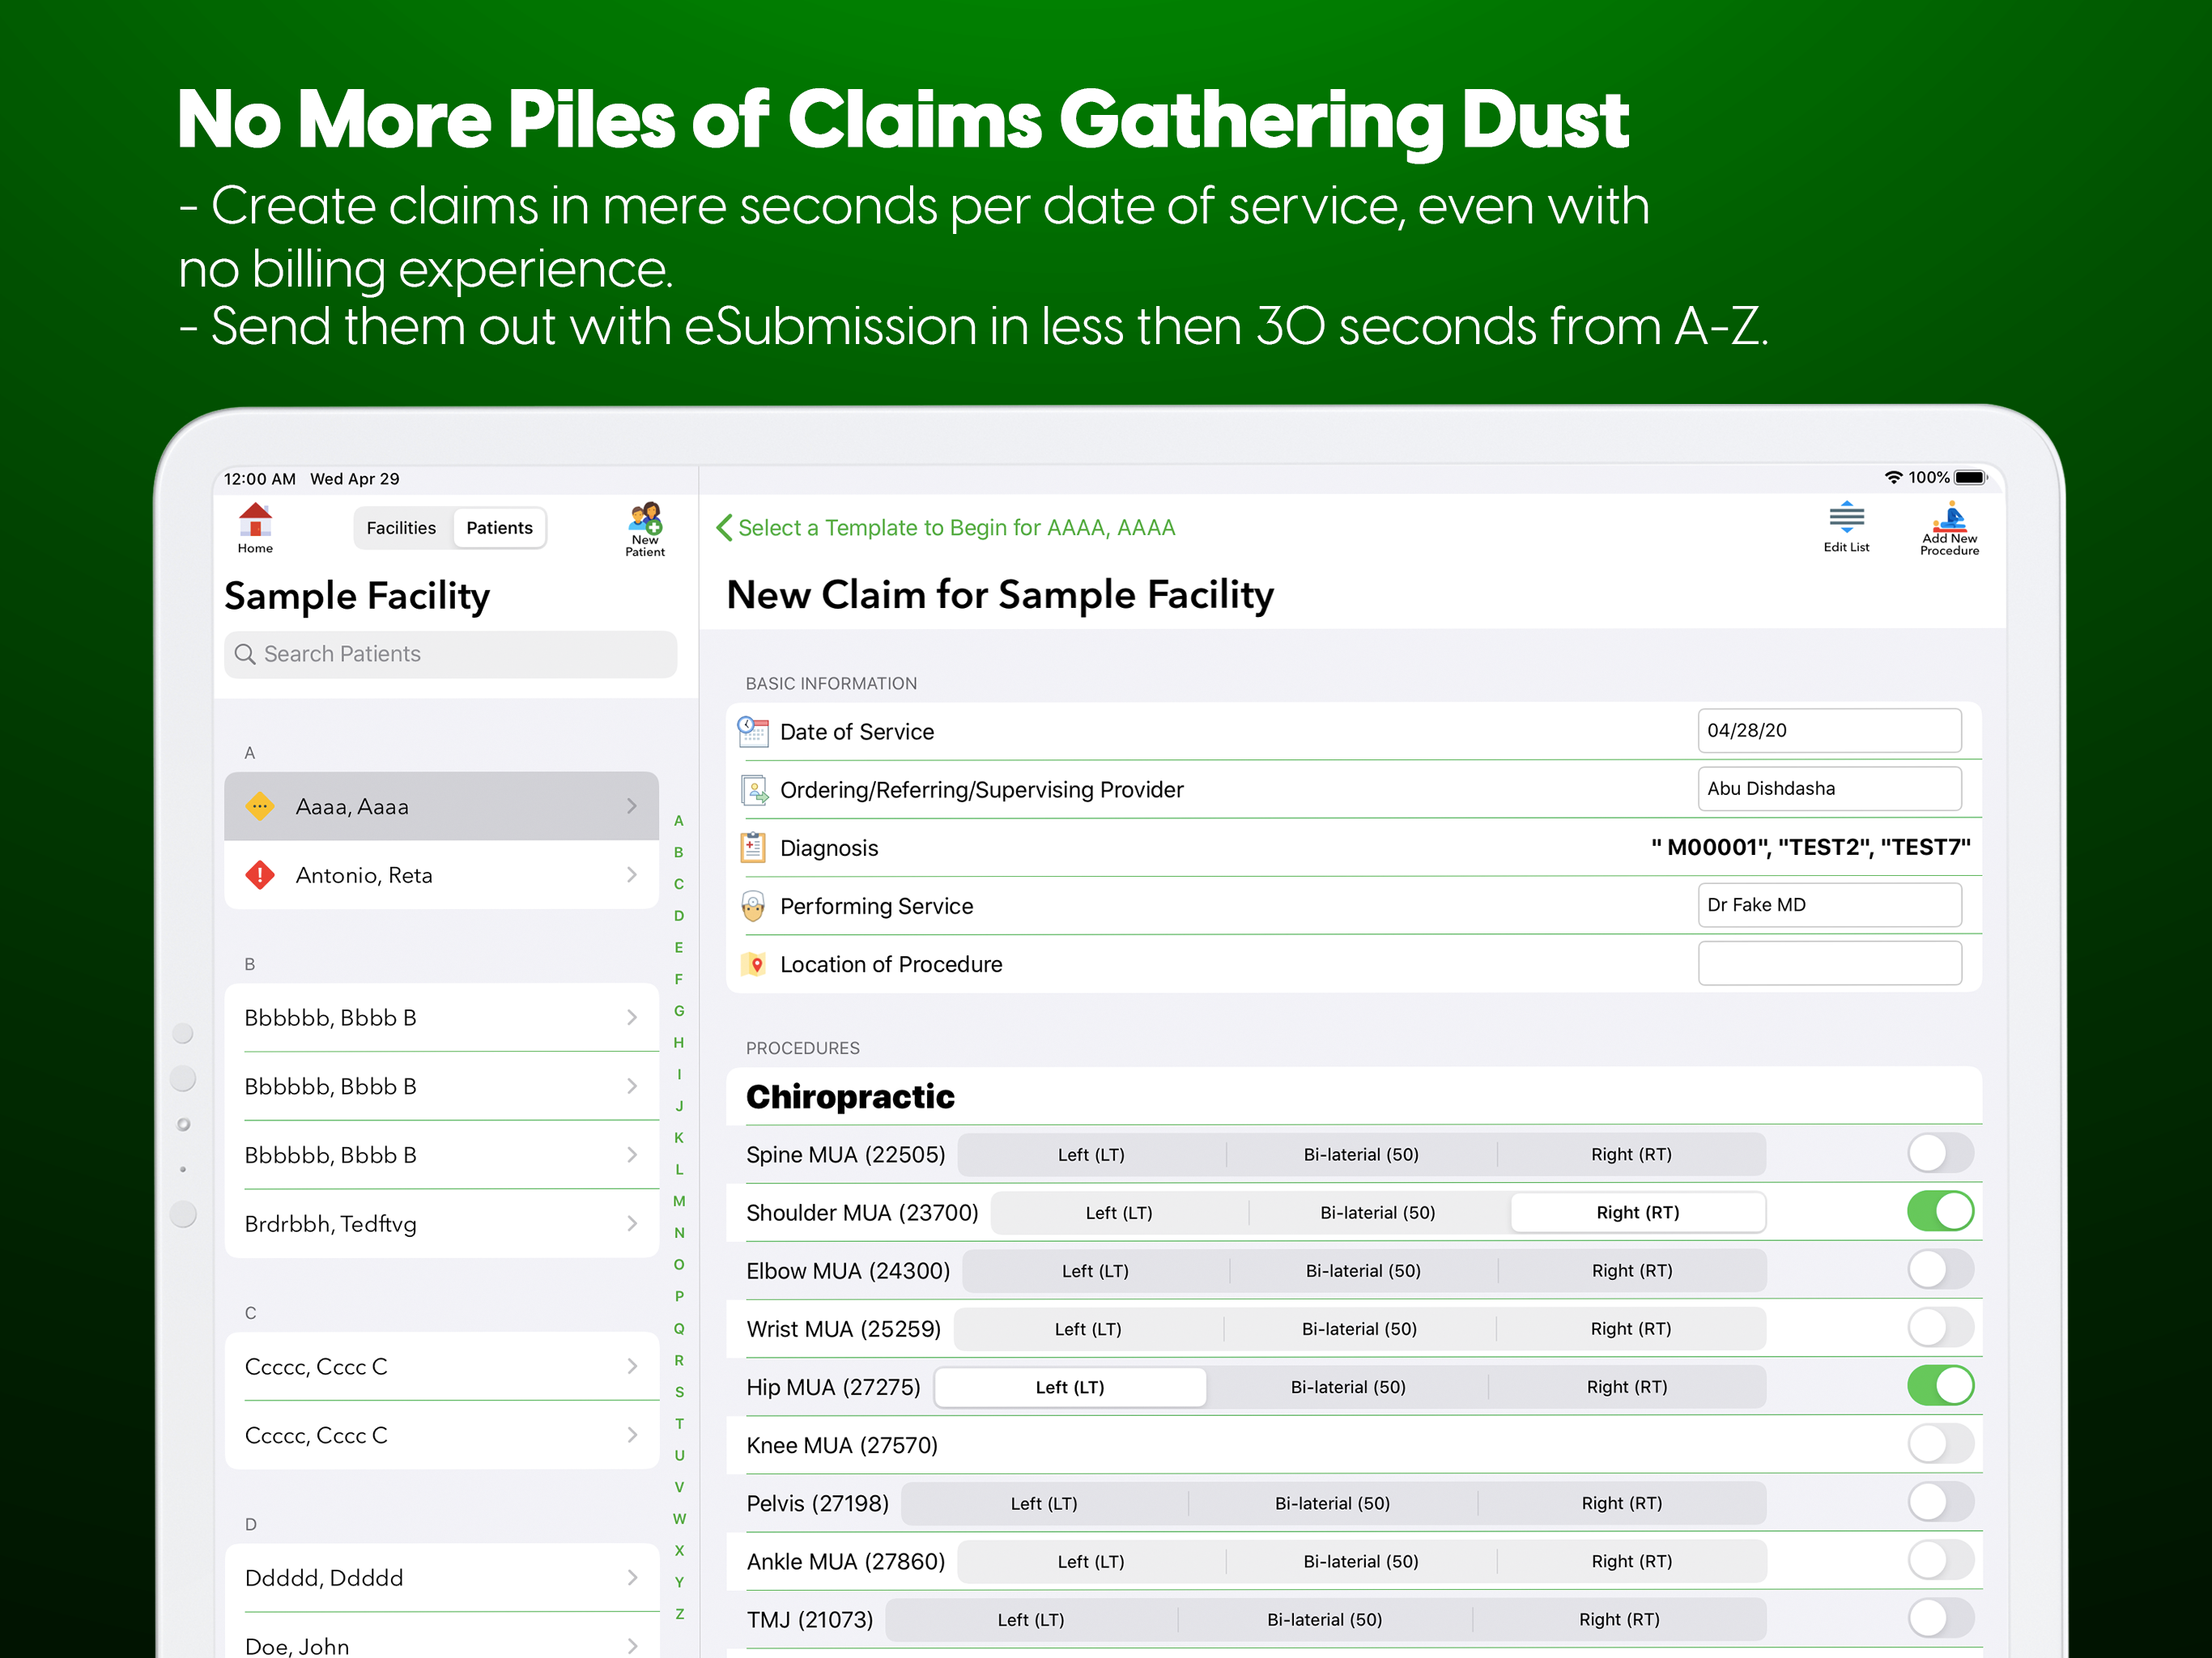Select patient Brdrbbh, Tedftvg
Image resolution: width=2212 pixels, height=1658 pixels.
click(x=441, y=1223)
